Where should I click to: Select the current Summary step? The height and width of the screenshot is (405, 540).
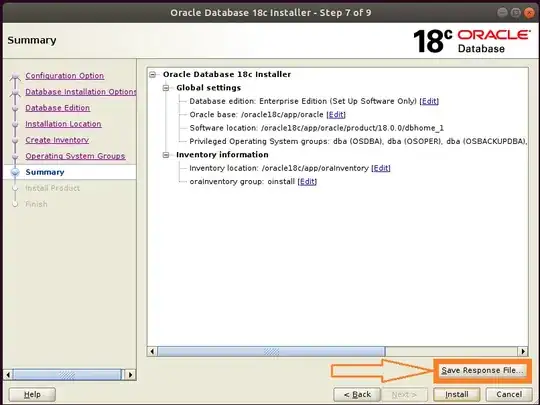point(45,172)
